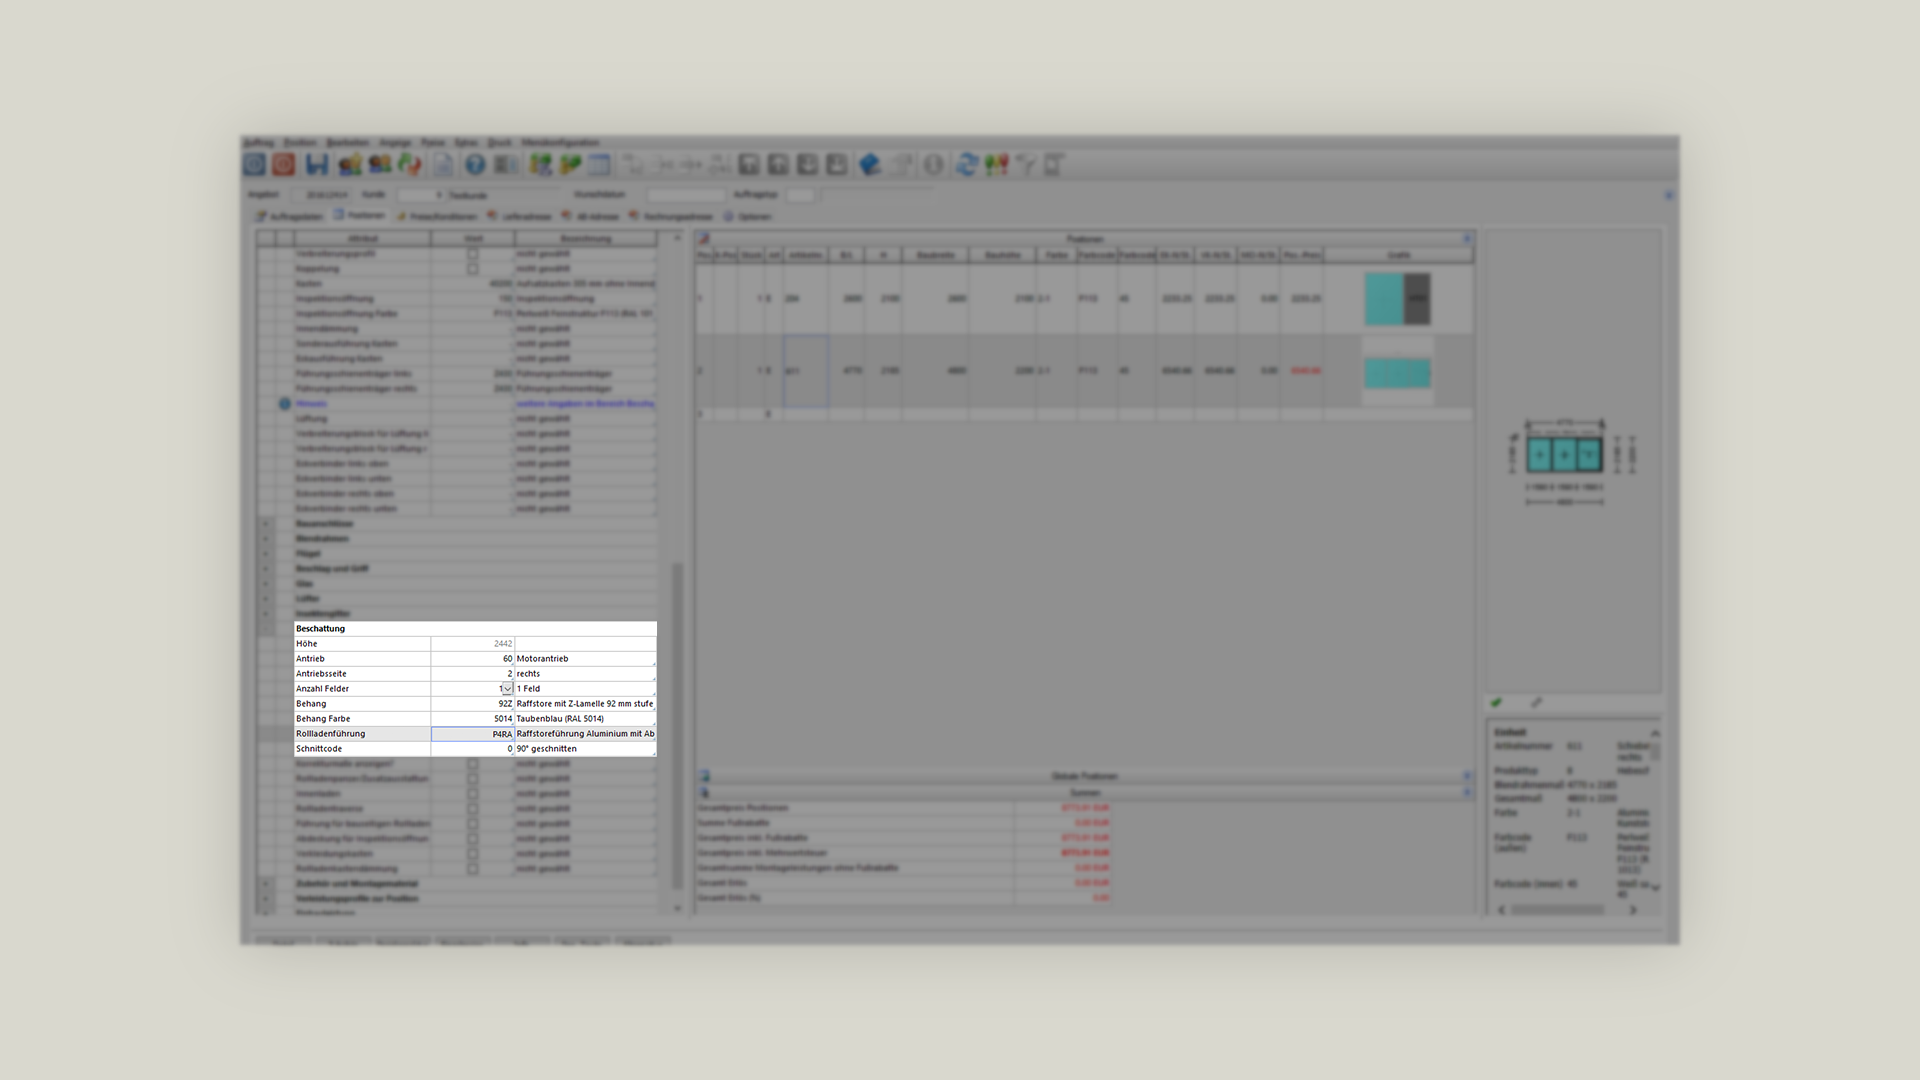Click the blue floppy-disk save icon in toolbar
The width and height of the screenshot is (1920, 1080).
(x=317, y=165)
